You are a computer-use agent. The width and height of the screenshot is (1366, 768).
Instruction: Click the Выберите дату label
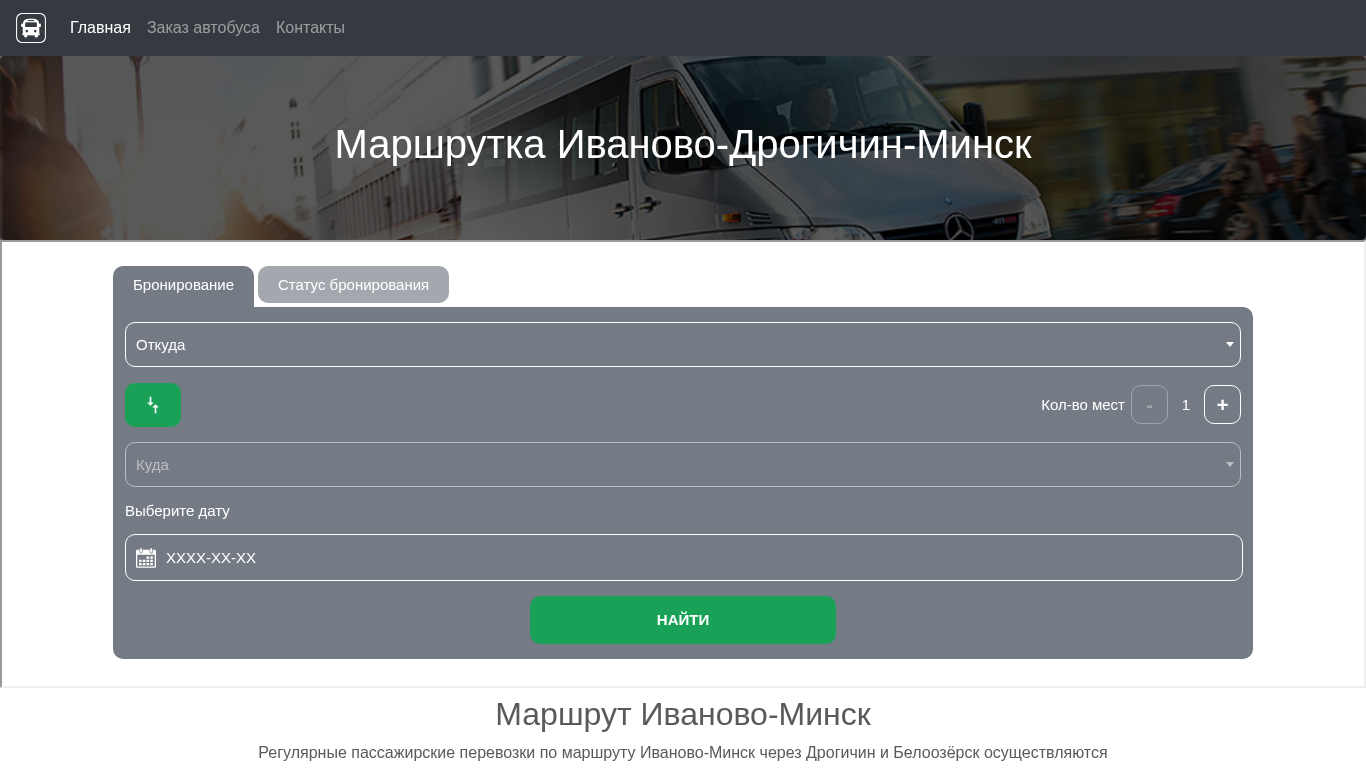(177, 511)
